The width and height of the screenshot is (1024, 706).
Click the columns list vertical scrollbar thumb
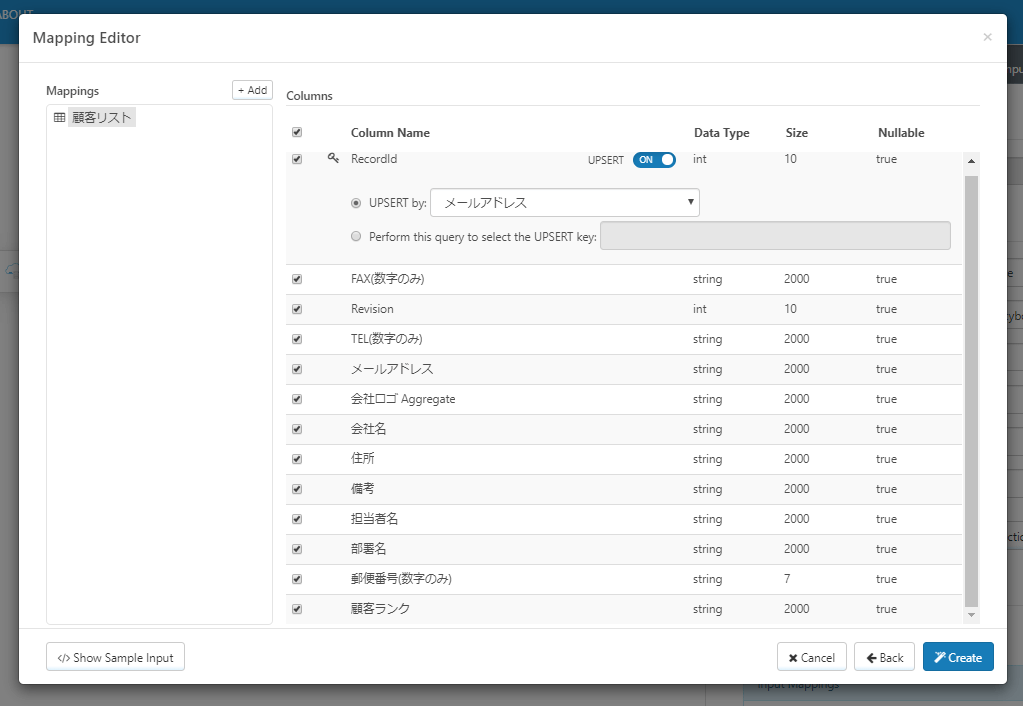pyautogui.click(x=972, y=391)
